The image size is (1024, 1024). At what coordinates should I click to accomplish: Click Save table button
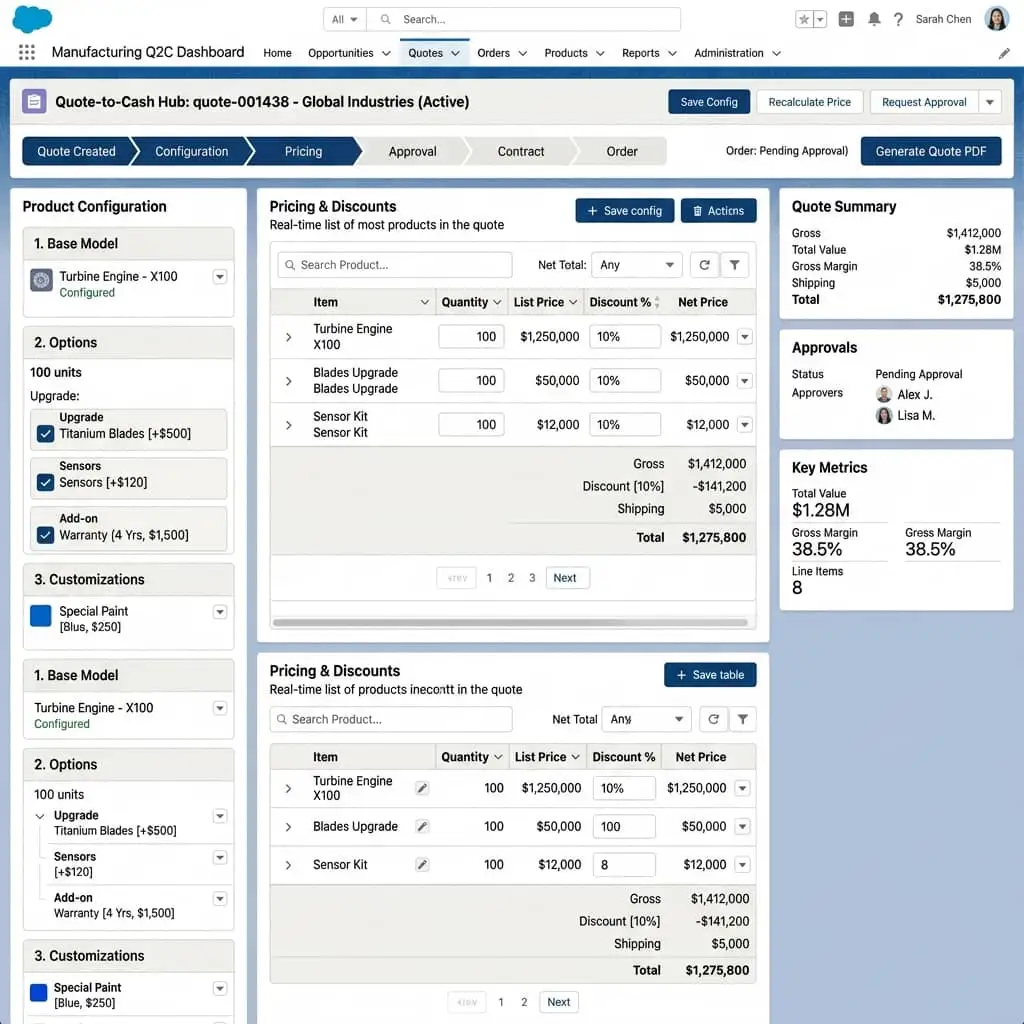710,675
